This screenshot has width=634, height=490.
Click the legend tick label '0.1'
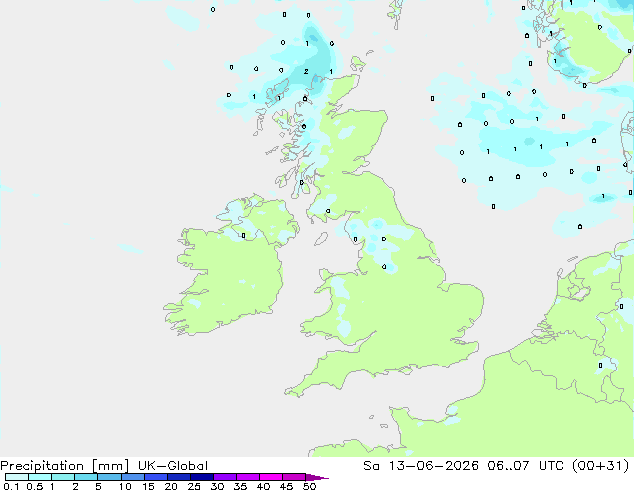11,486
